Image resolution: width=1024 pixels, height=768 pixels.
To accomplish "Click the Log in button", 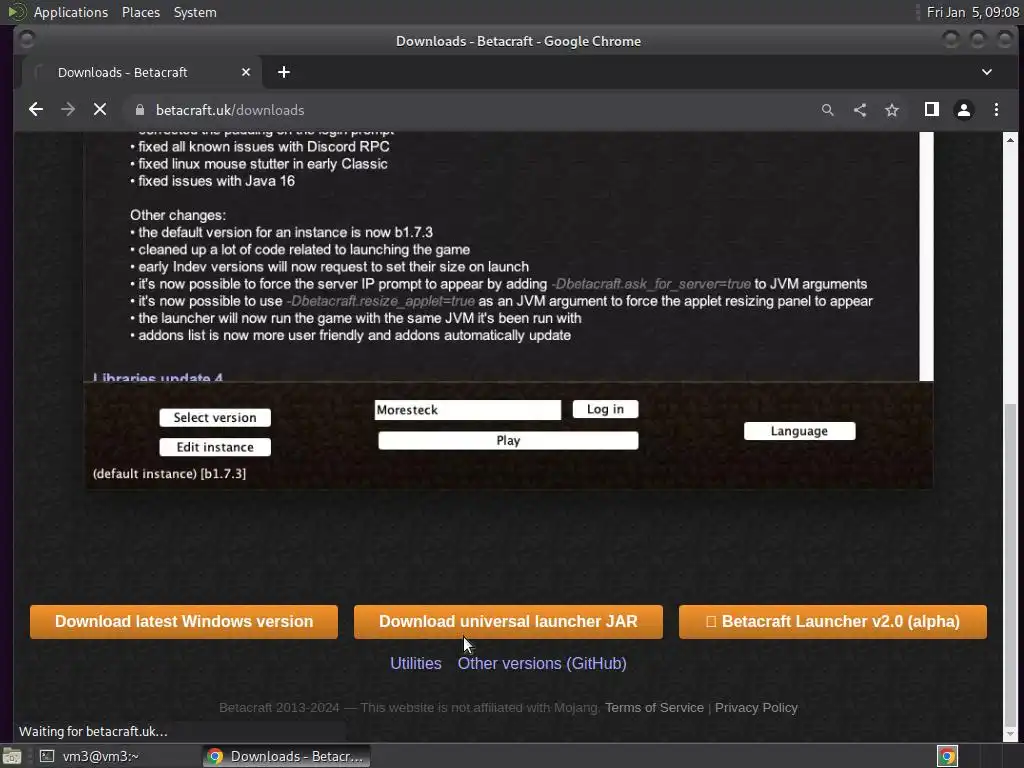I will [x=605, y=409].
